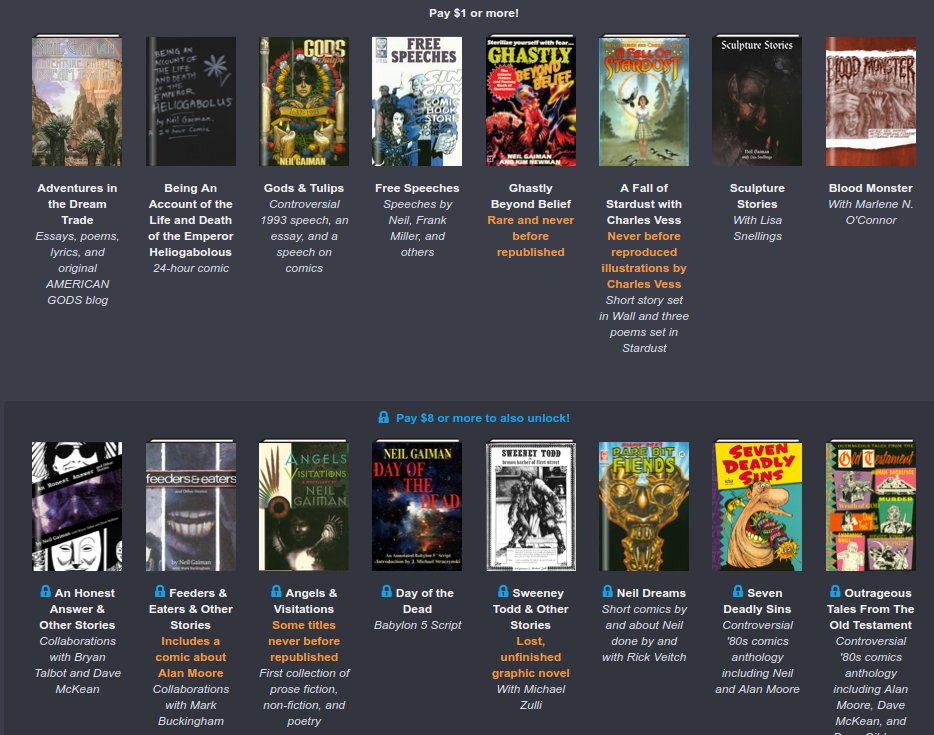
Task: Click Gods & Tulips title text
Action: coord(304,188)
